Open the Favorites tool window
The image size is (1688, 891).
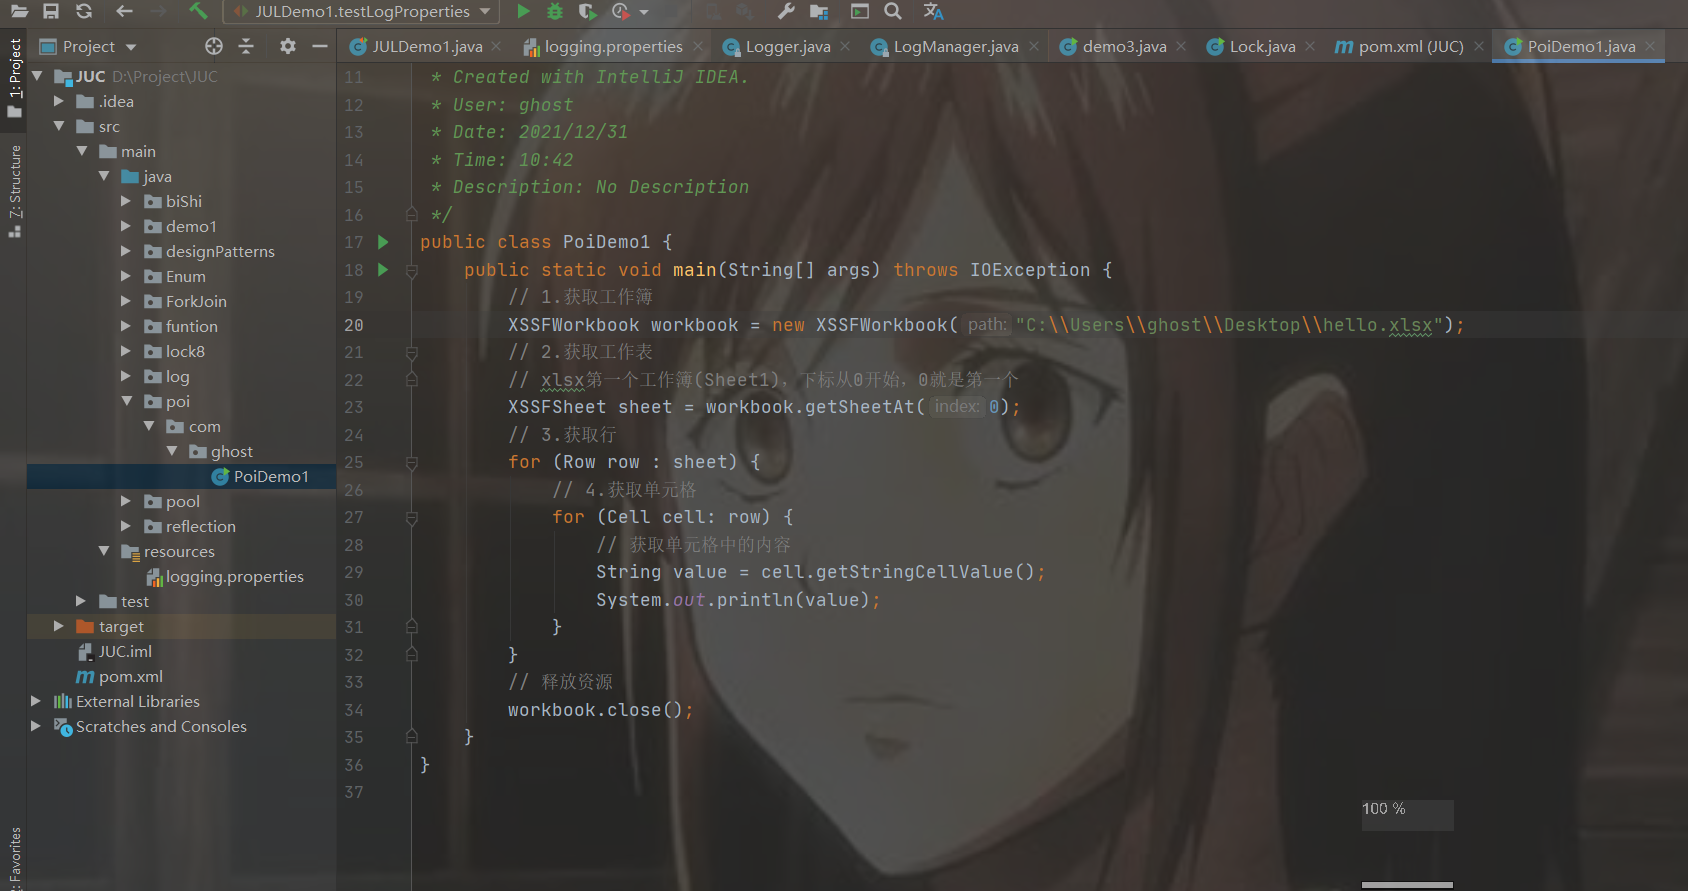pos(14,858)
